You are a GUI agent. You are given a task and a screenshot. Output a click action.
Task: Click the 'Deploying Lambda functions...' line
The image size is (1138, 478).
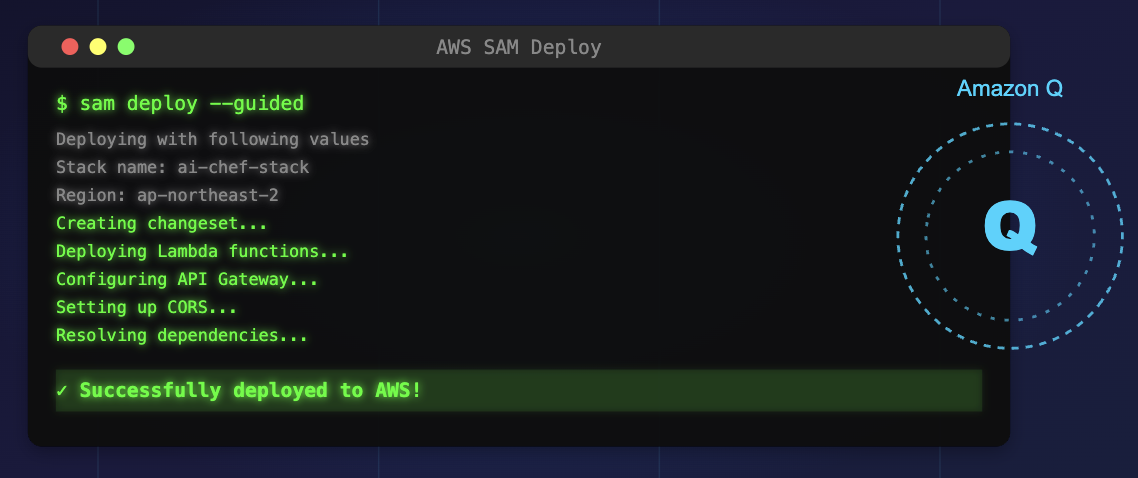pyautogui.click(x=202, y=252)
